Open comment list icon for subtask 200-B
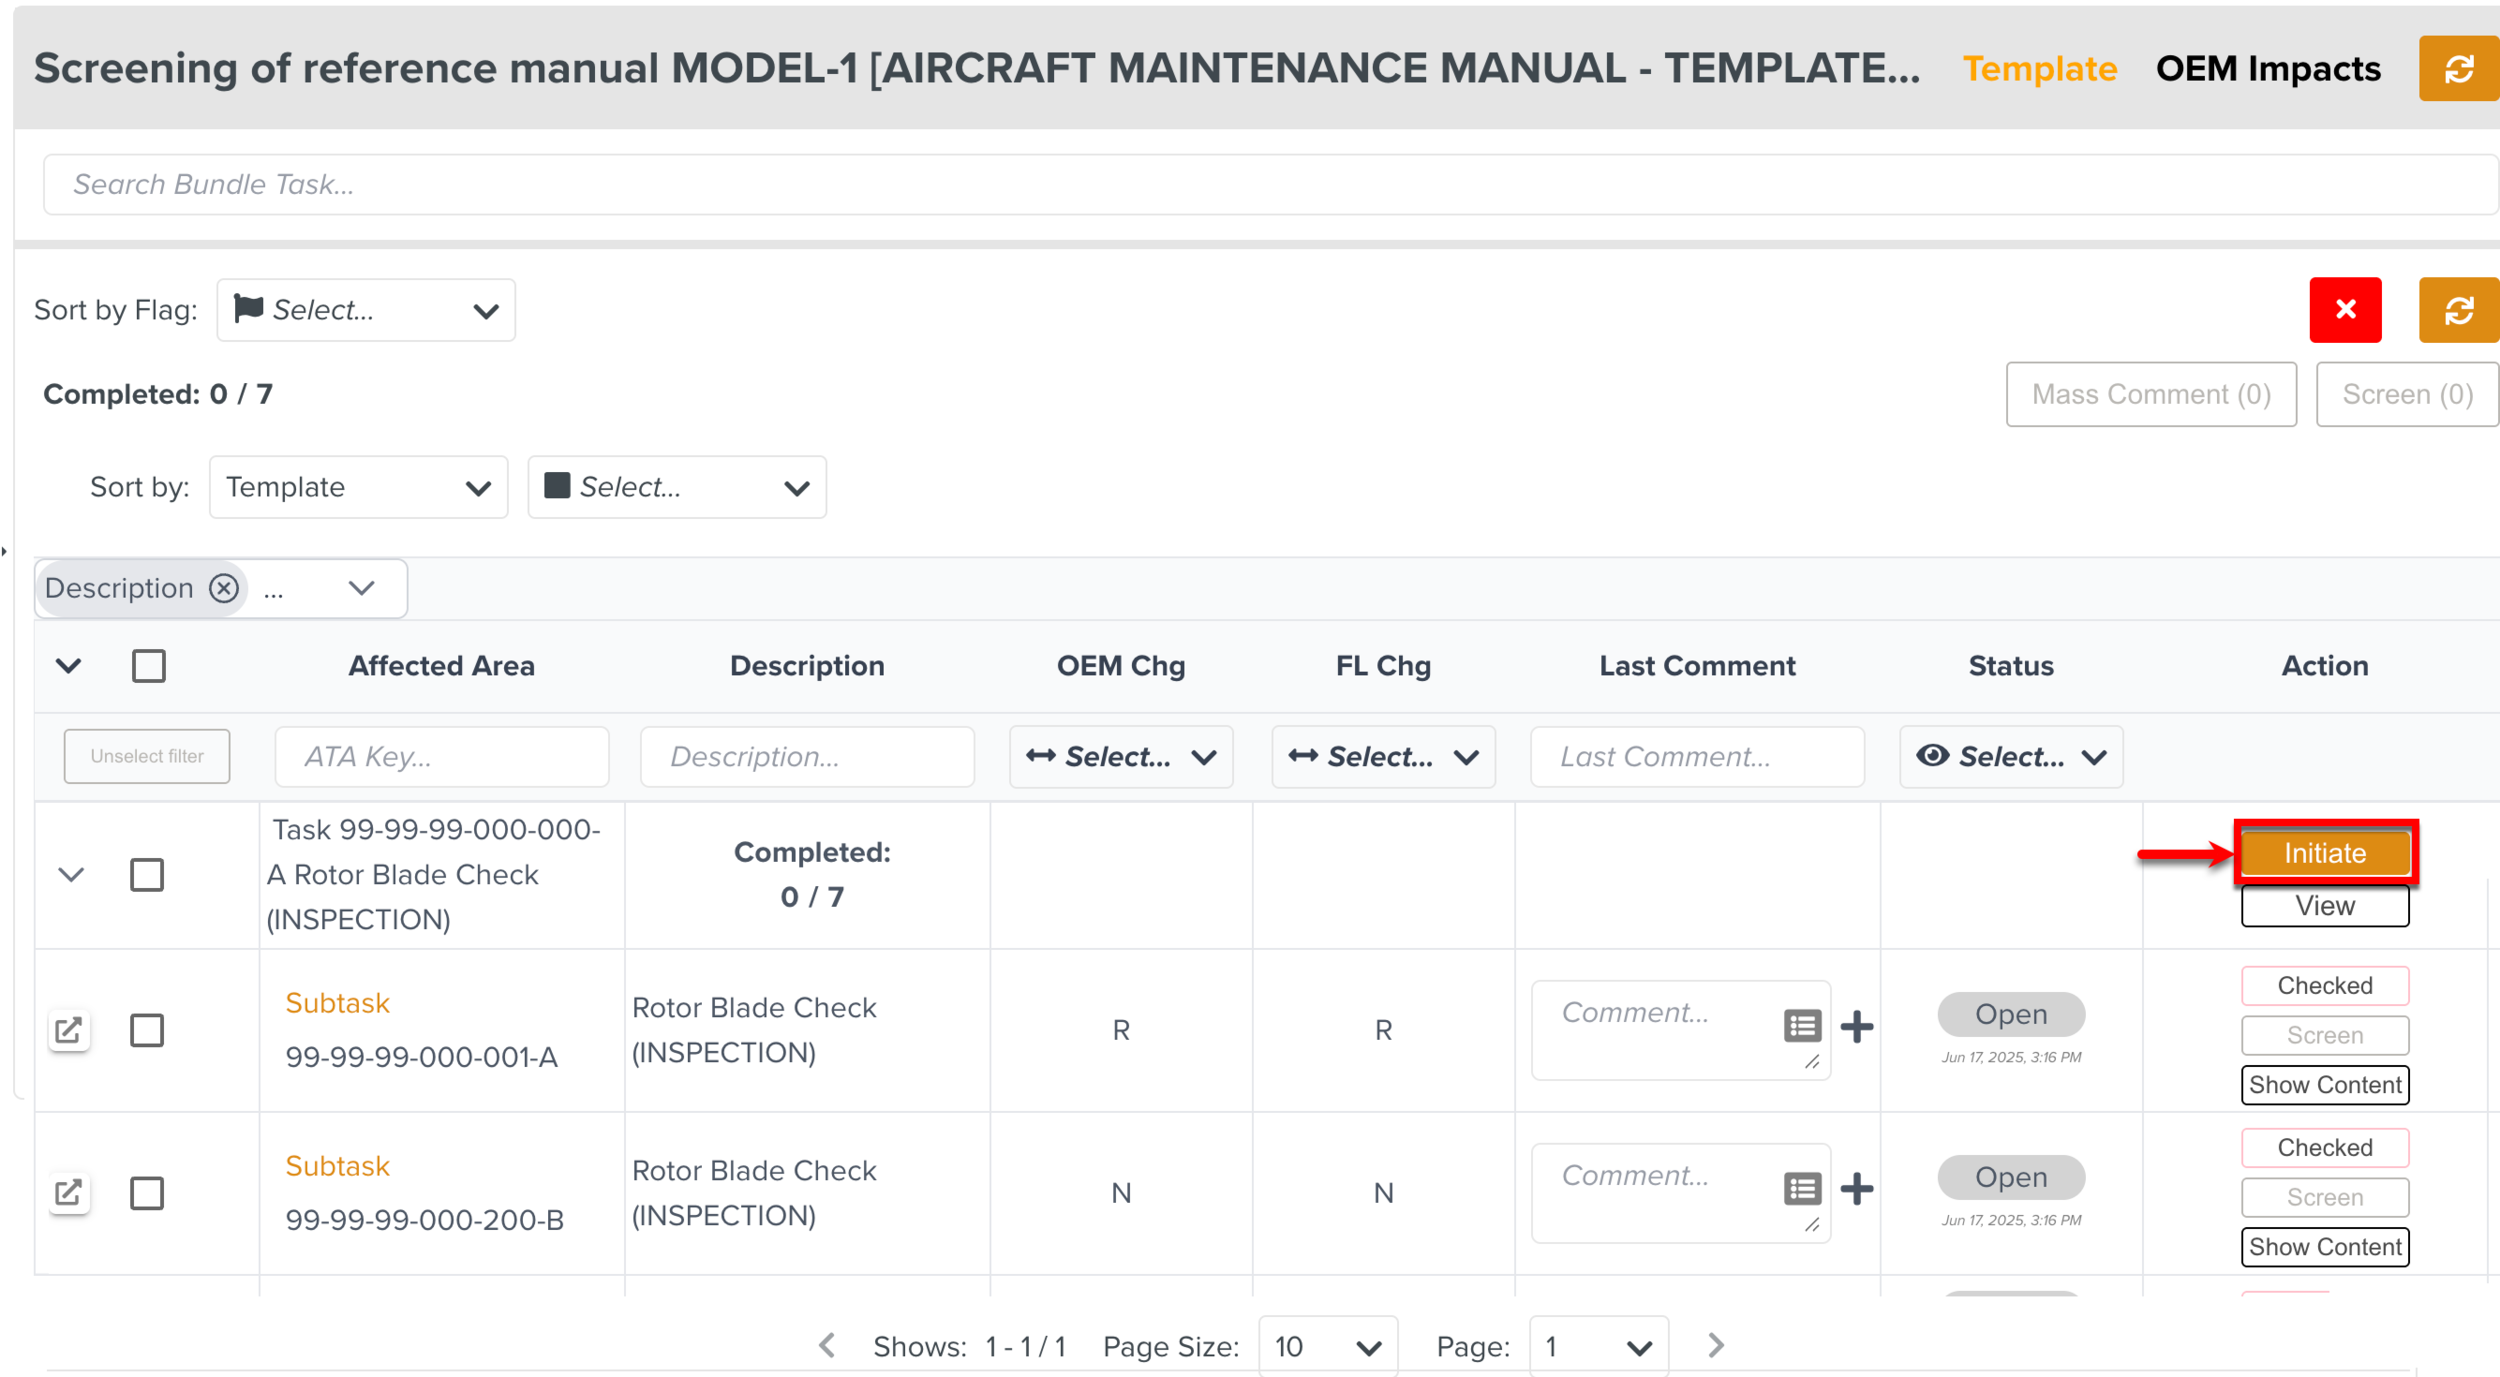2500x1377 pixels. 1802,1189
